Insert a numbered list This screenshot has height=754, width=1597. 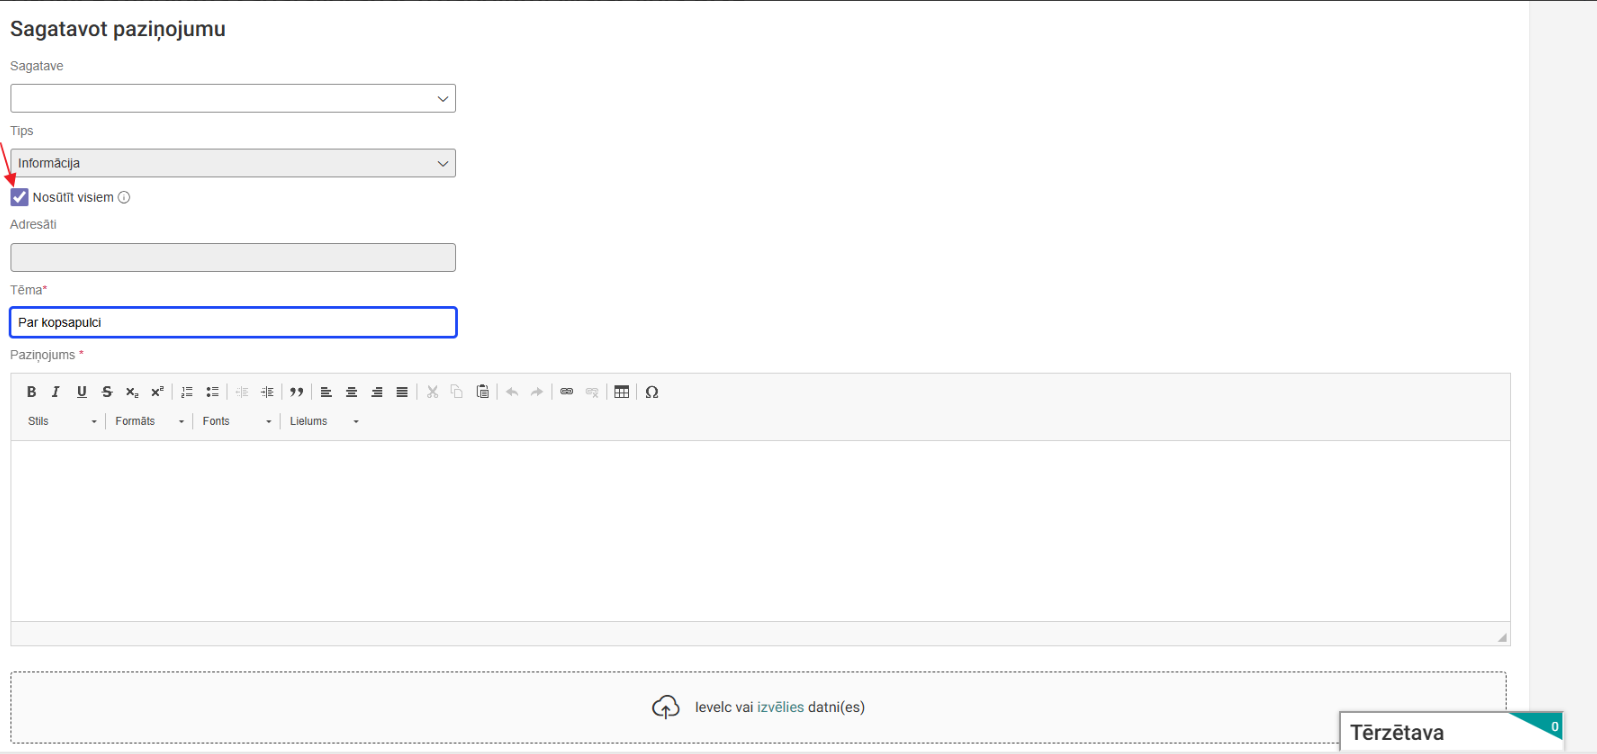pos(187,392)
